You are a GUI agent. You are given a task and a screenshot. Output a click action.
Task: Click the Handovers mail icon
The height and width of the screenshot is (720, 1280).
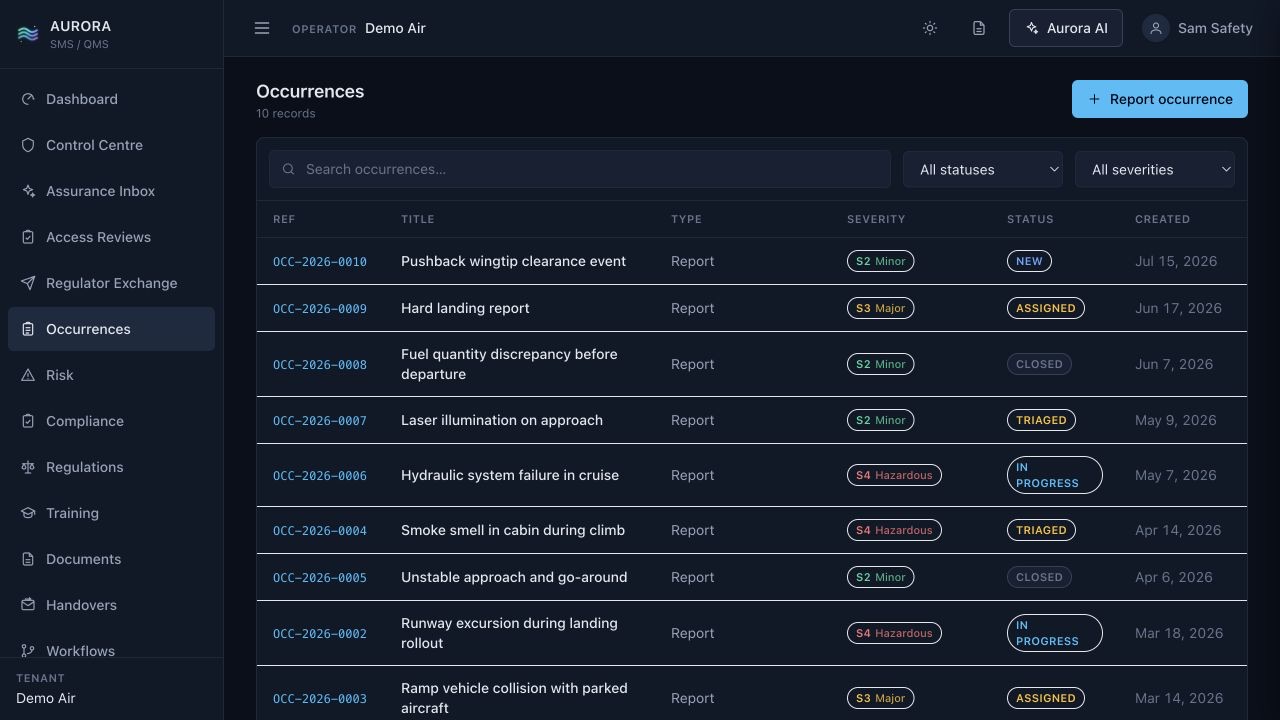click(28, 605)
